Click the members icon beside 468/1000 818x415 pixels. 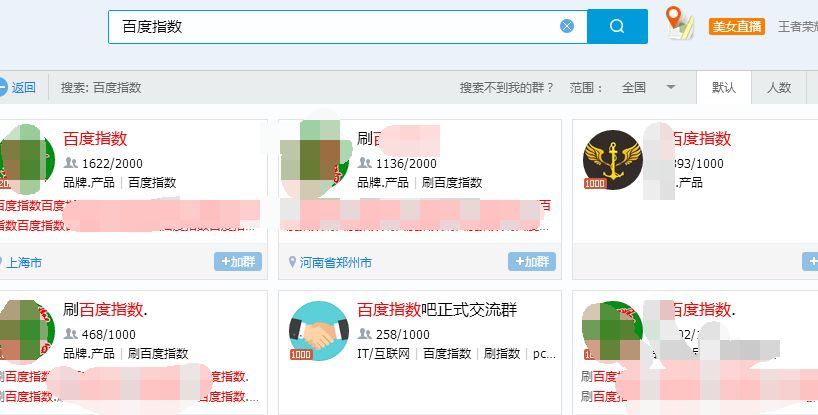coord(71,334)
